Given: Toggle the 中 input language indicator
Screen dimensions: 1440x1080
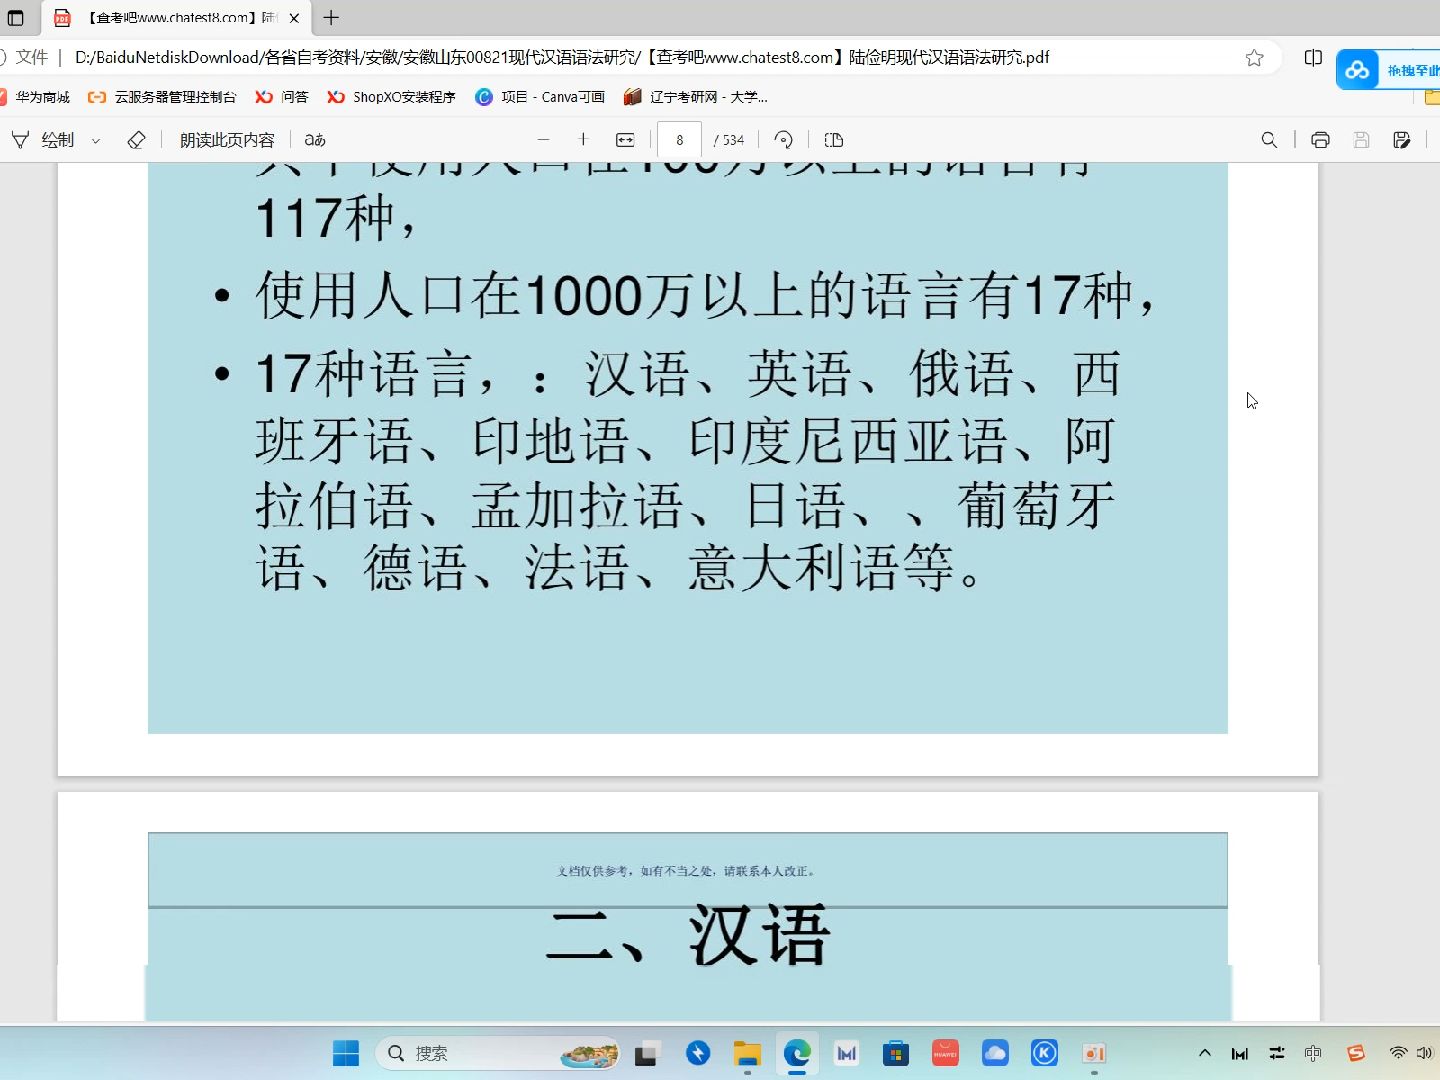Looking at the screenshot, I should click(x=1313, y=1053).
